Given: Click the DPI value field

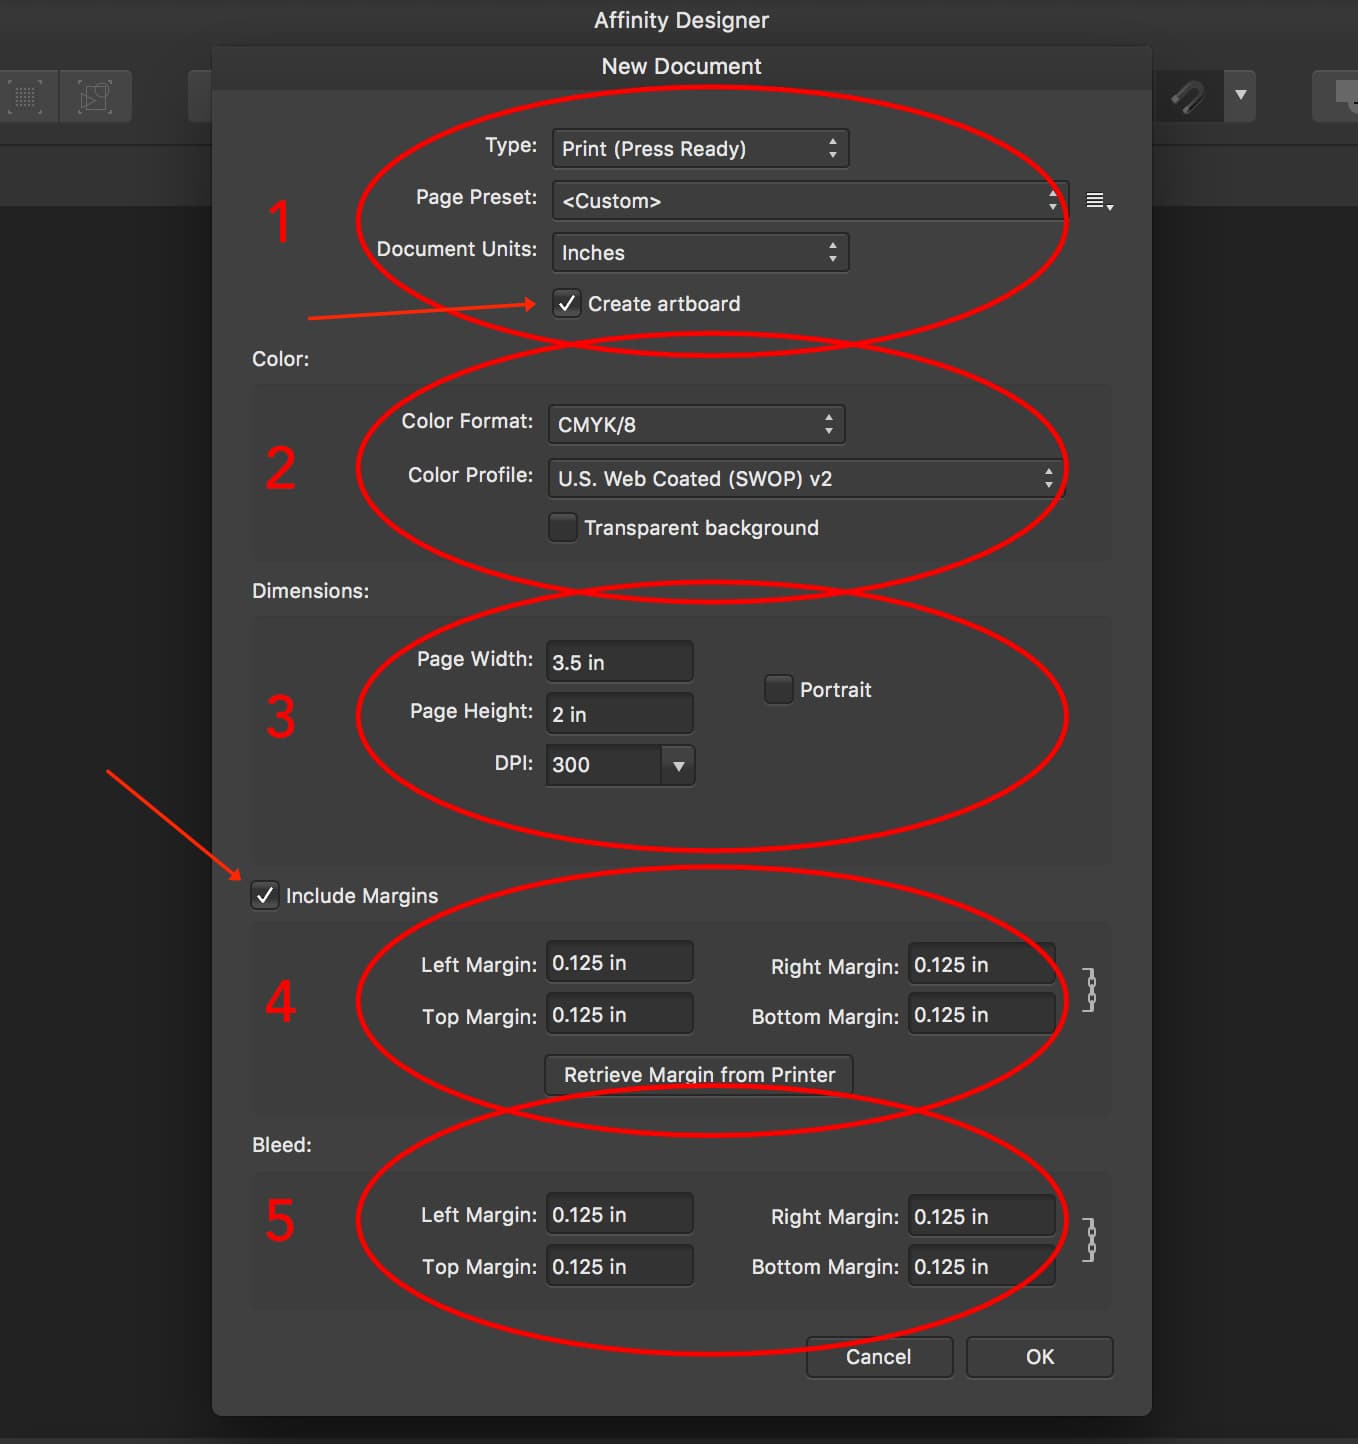Looking at the screenshot, I should pyautogui.click(x=603, y=765).
